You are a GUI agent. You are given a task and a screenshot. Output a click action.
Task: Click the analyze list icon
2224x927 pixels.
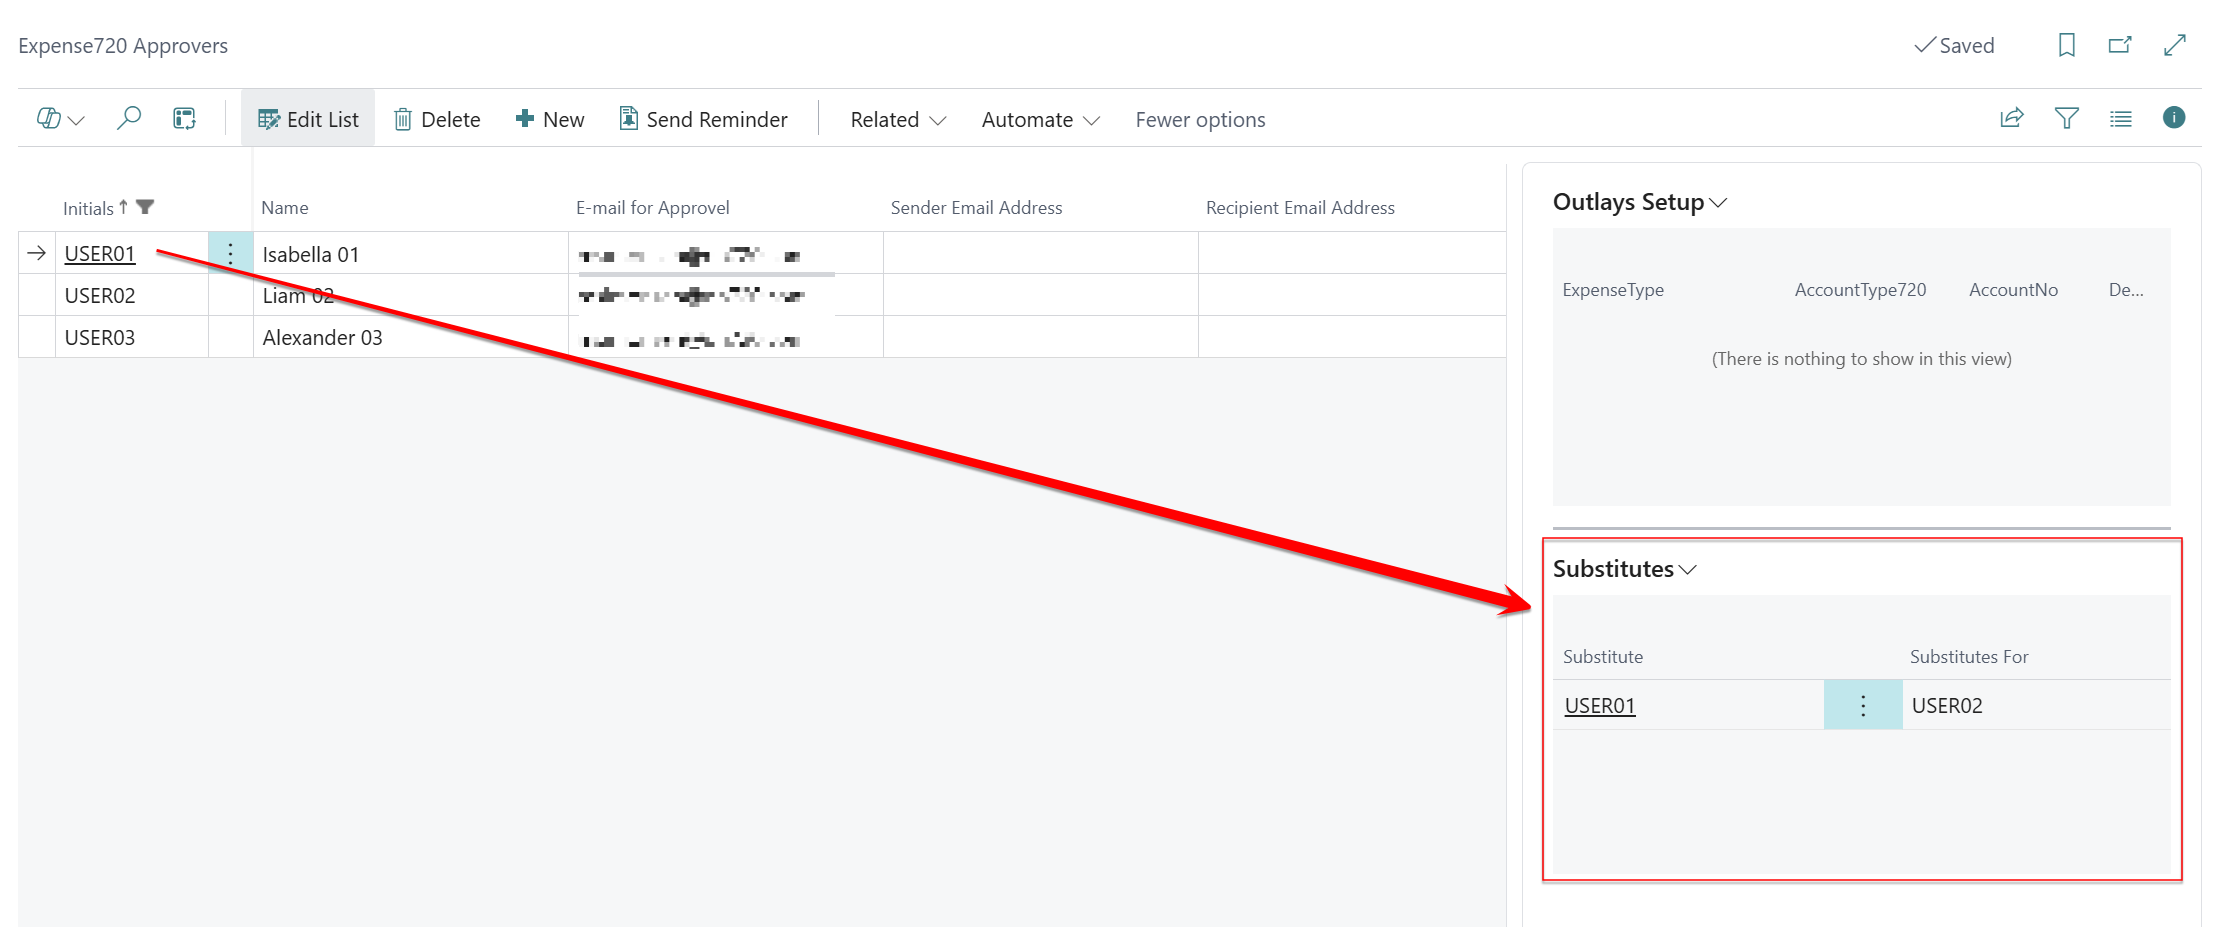(x=184, y=119)
